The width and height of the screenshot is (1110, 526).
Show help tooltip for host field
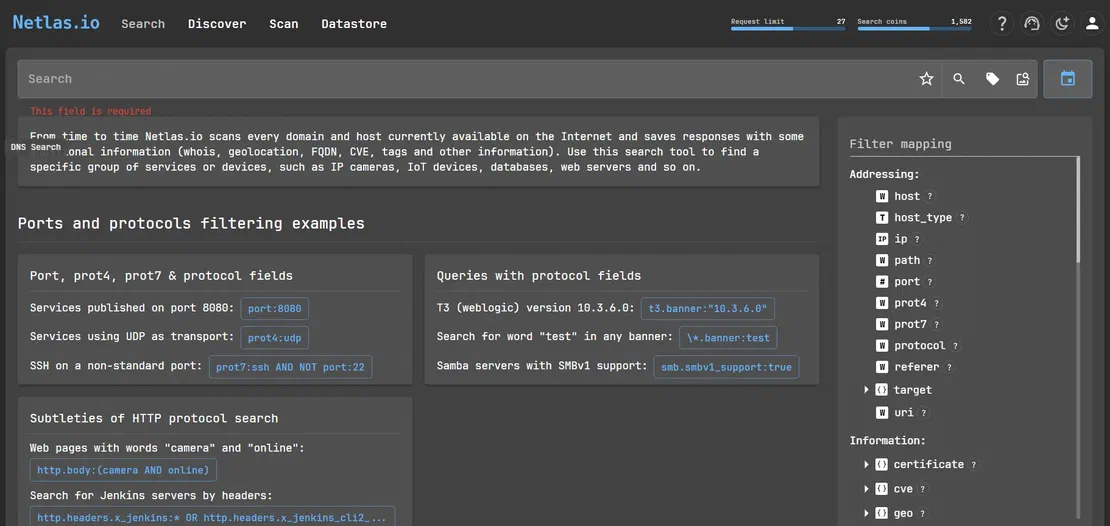(x=930, y=197)
